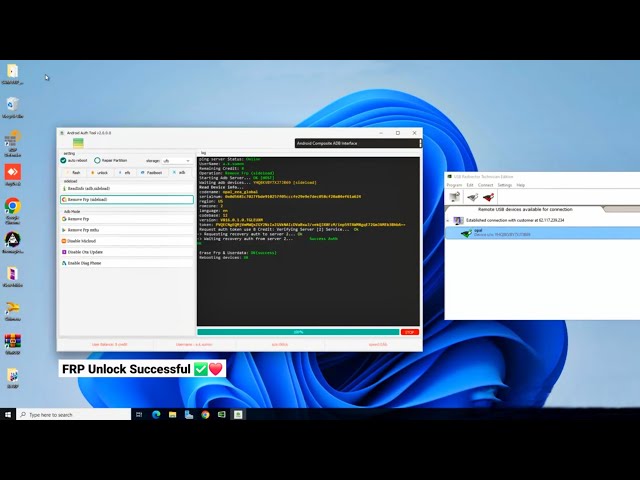Image resolution: width=640 pixels, height=480 pixels.
Task: Open the Settings menu in USB Redirector
Action: click(504, 185)
